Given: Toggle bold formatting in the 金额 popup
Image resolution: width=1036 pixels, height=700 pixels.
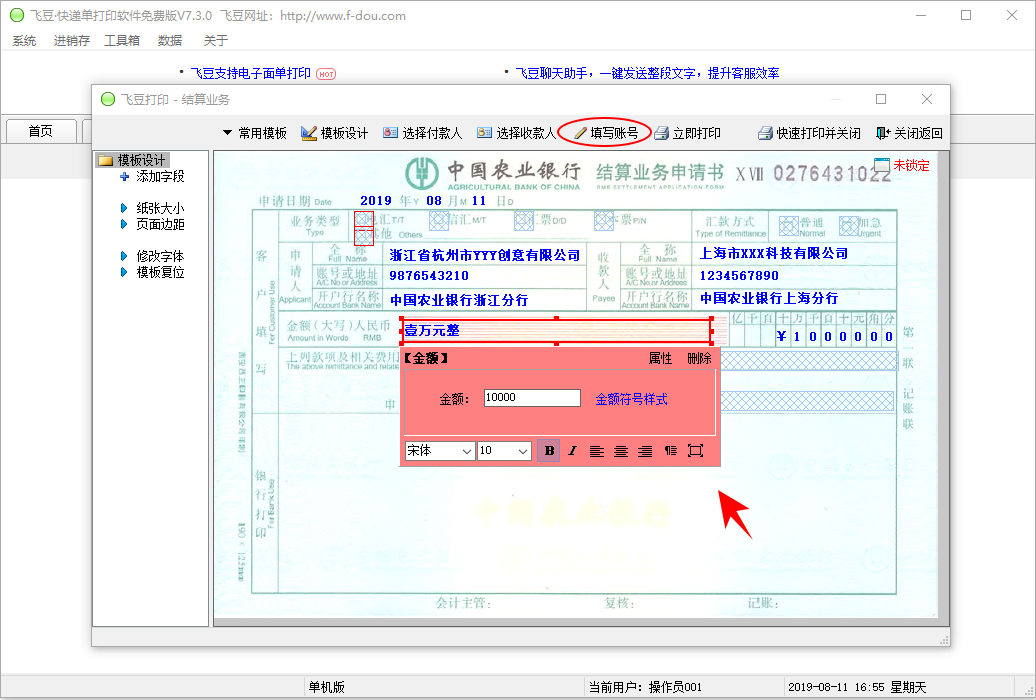Looking at the screenshot, I should [x=549, y=451].
